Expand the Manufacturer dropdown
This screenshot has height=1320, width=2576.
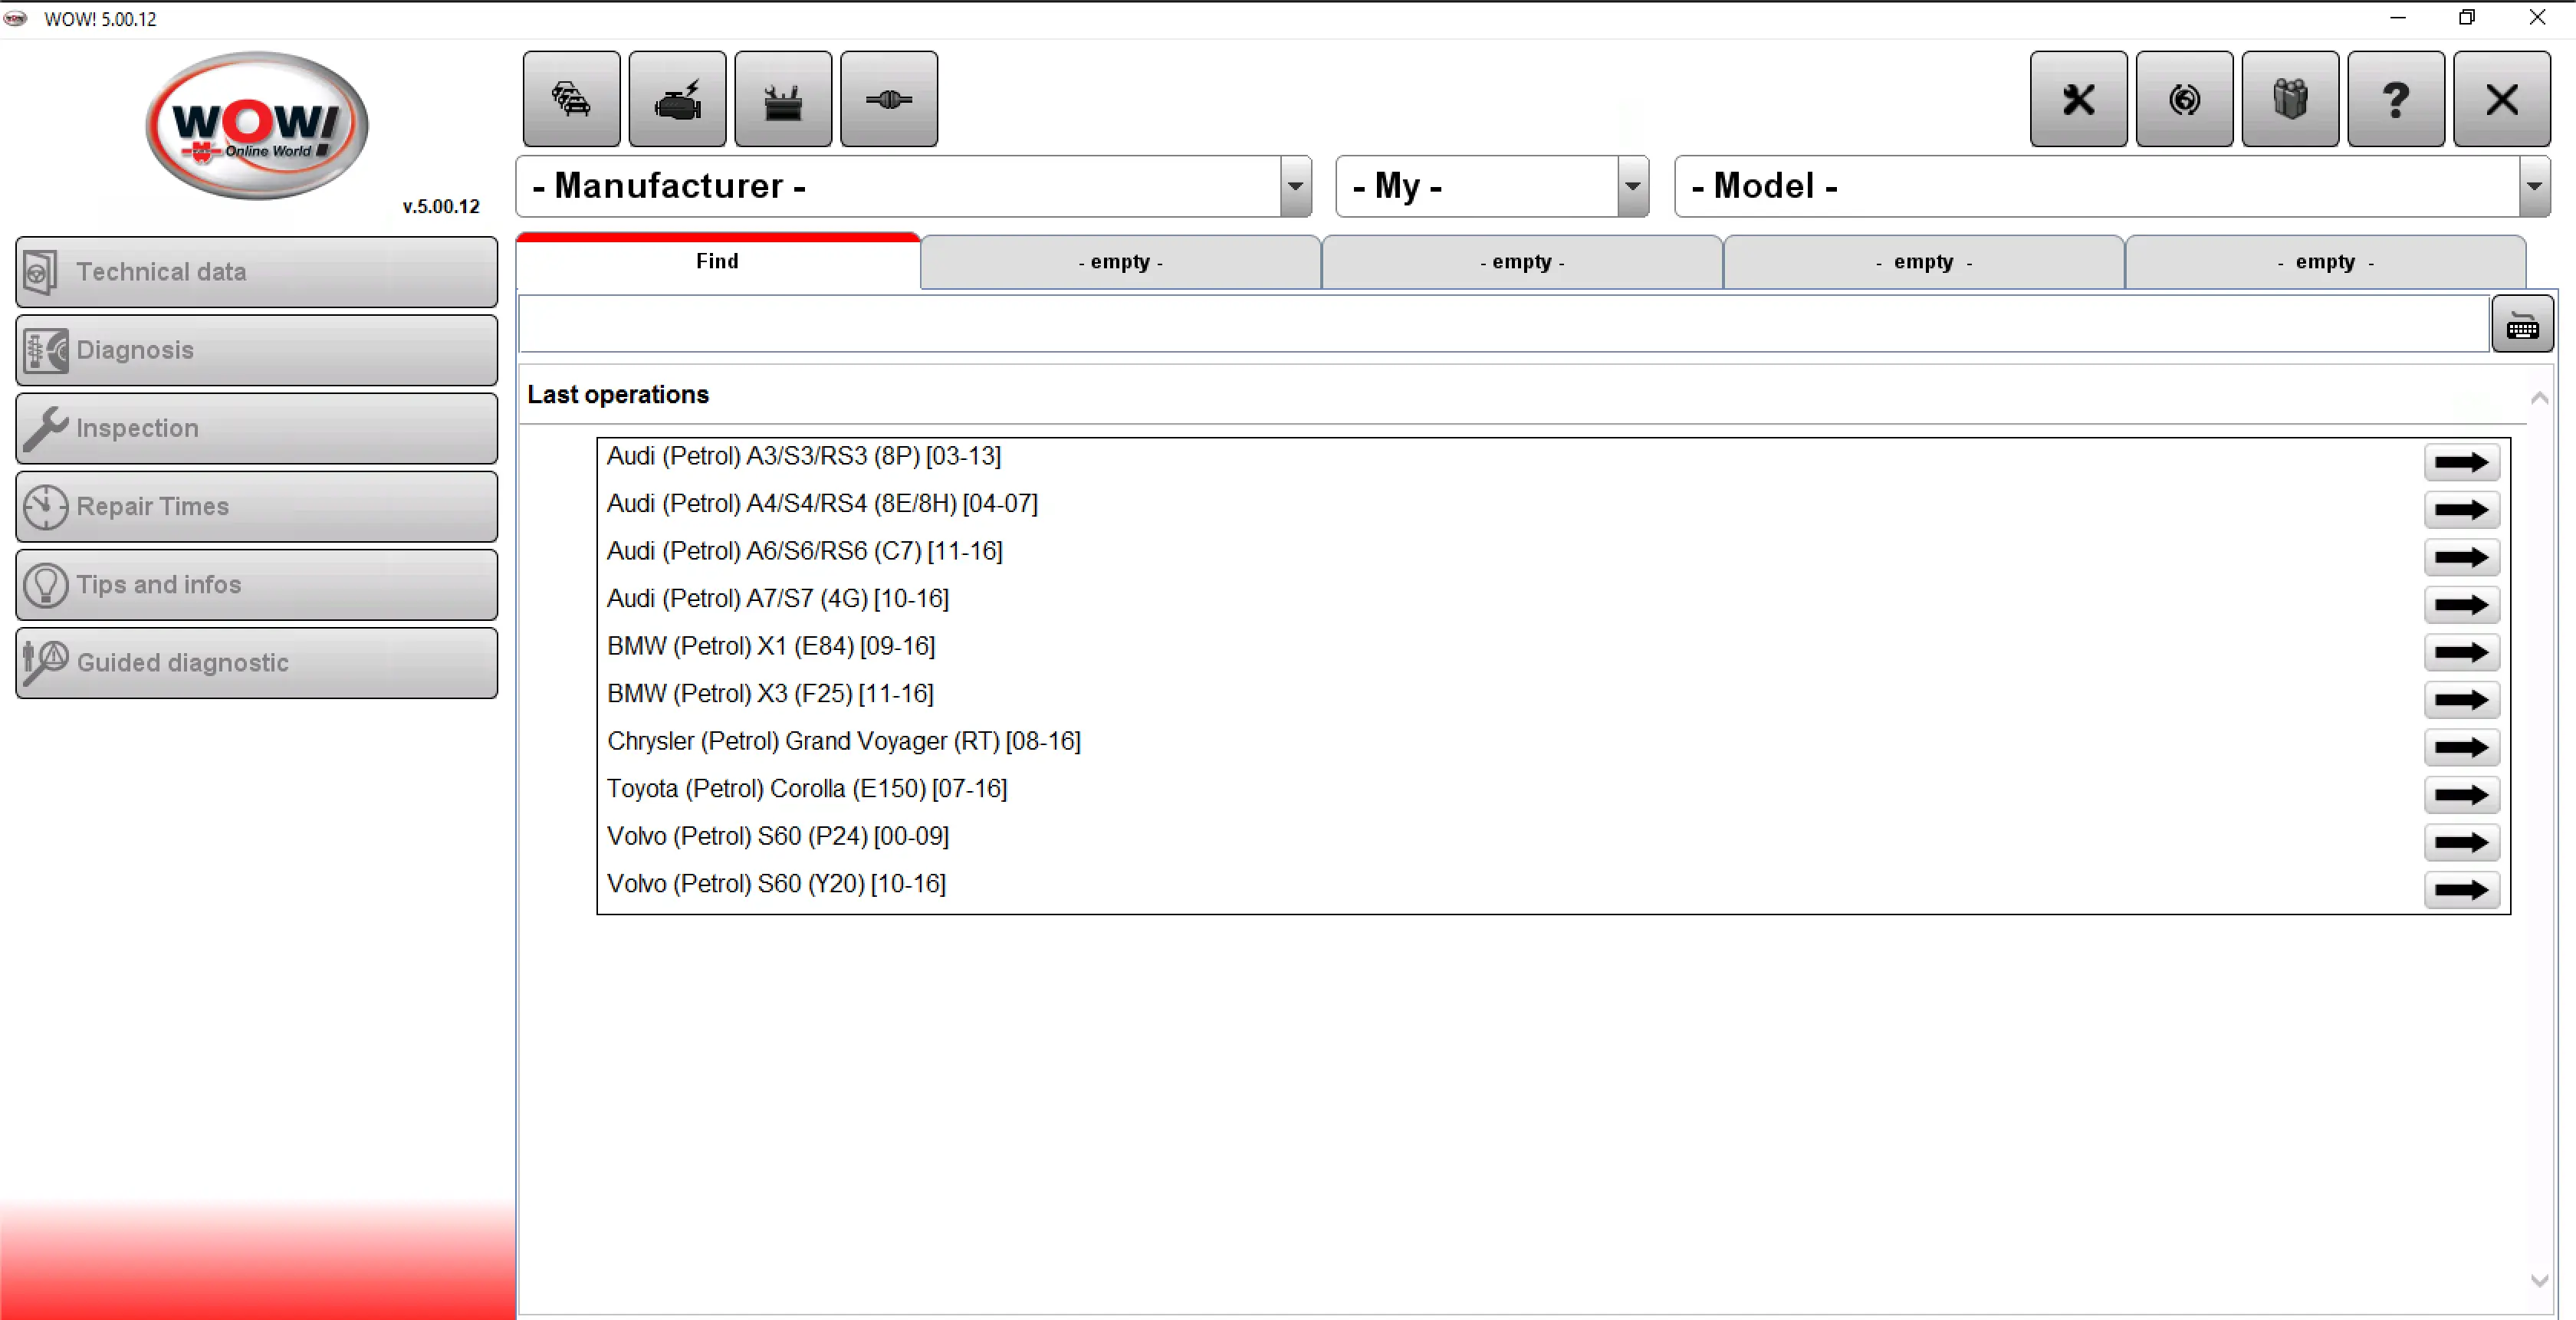pyautogui.click(x=1294, y=186)
